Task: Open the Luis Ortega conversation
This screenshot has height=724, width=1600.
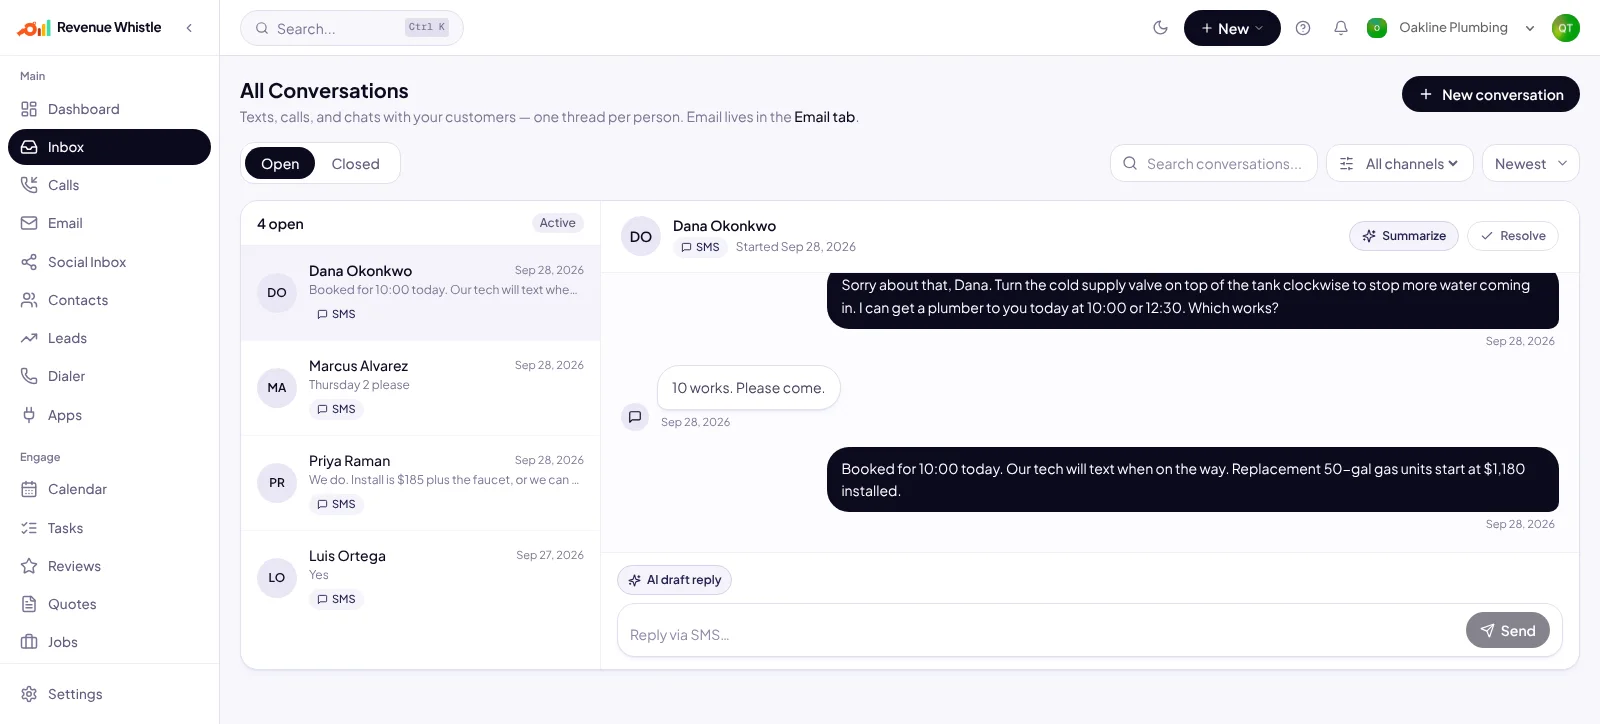Action: pyautogui.click(x=421, y=578)
